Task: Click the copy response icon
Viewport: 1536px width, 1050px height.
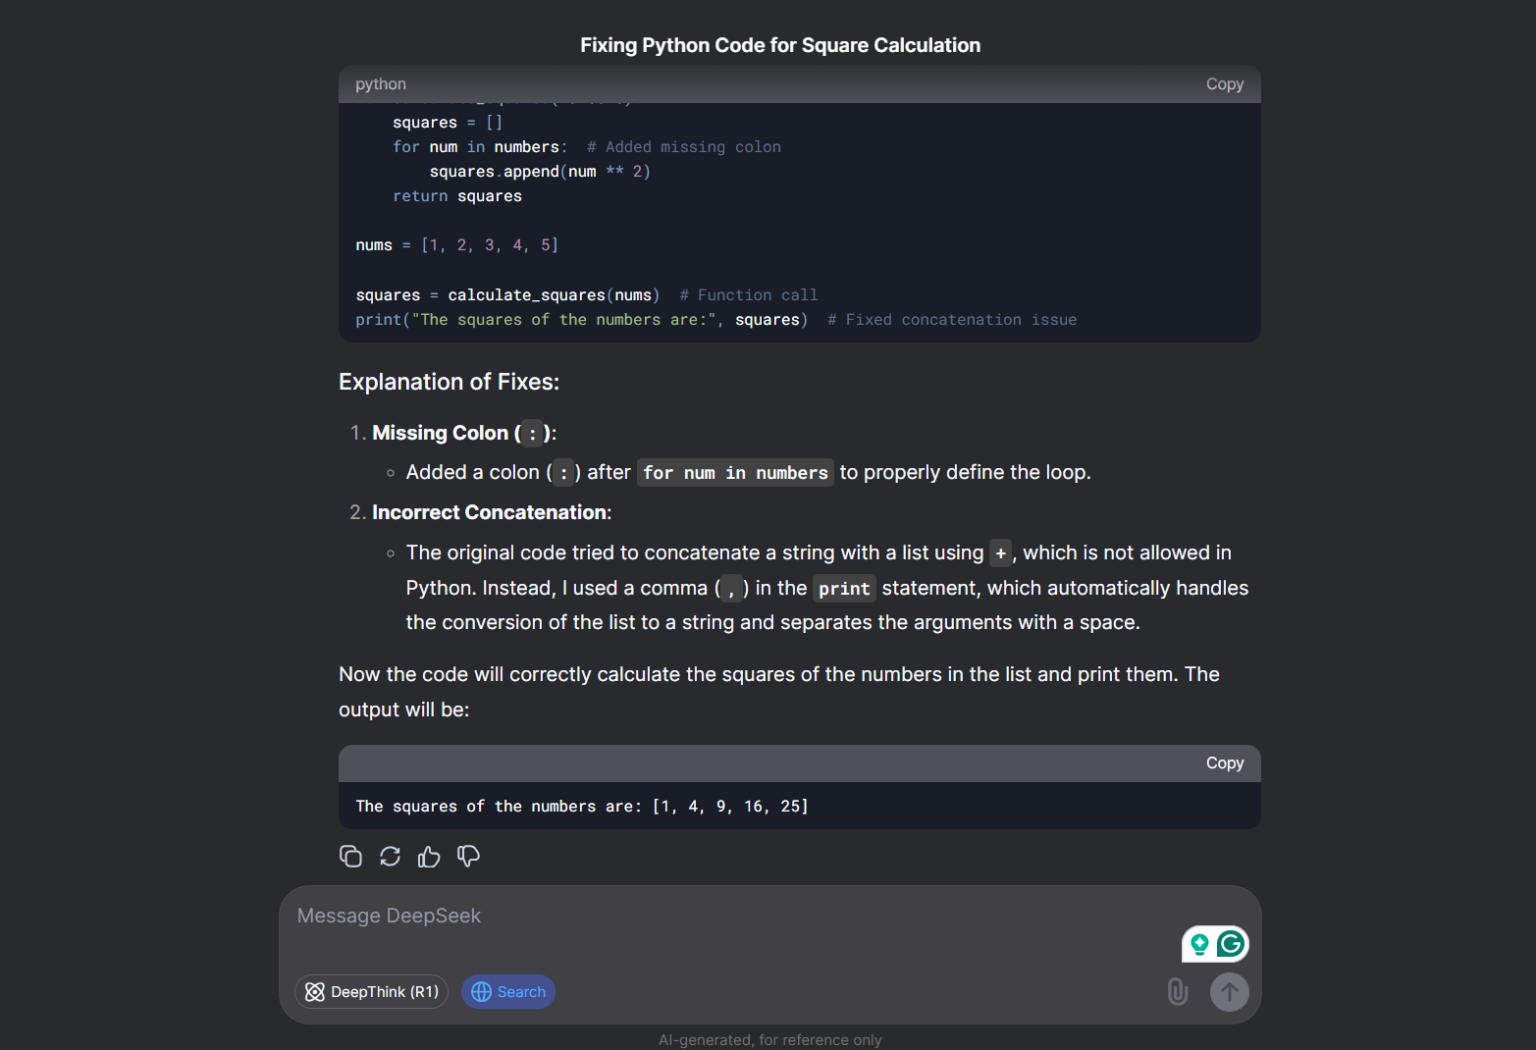Action: tap(350, 857)
